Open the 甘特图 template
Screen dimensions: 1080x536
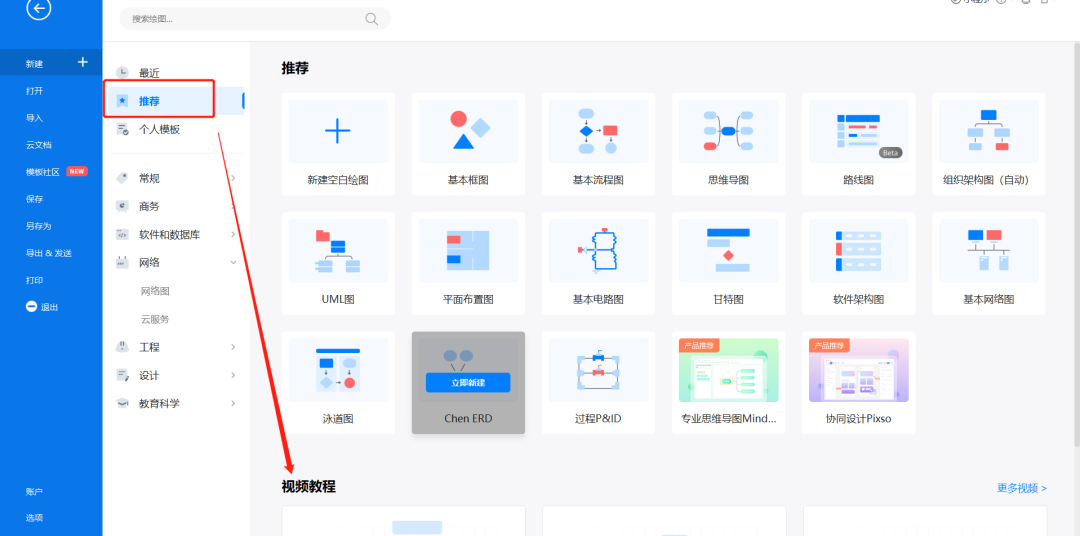pos(728,264)
